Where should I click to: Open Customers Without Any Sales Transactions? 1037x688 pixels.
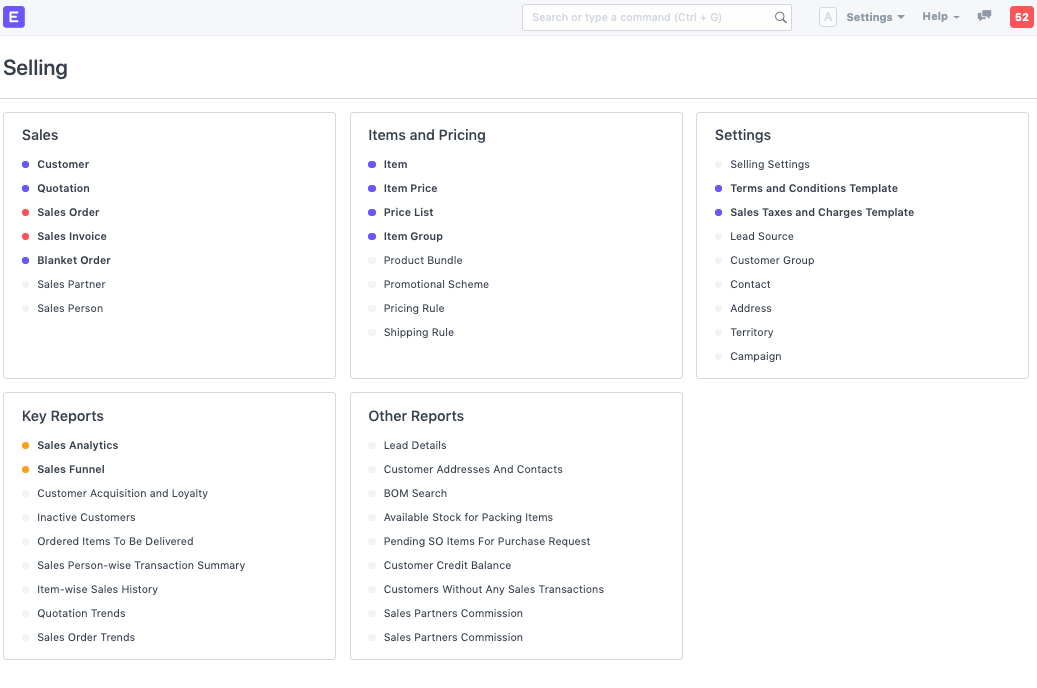493,589
